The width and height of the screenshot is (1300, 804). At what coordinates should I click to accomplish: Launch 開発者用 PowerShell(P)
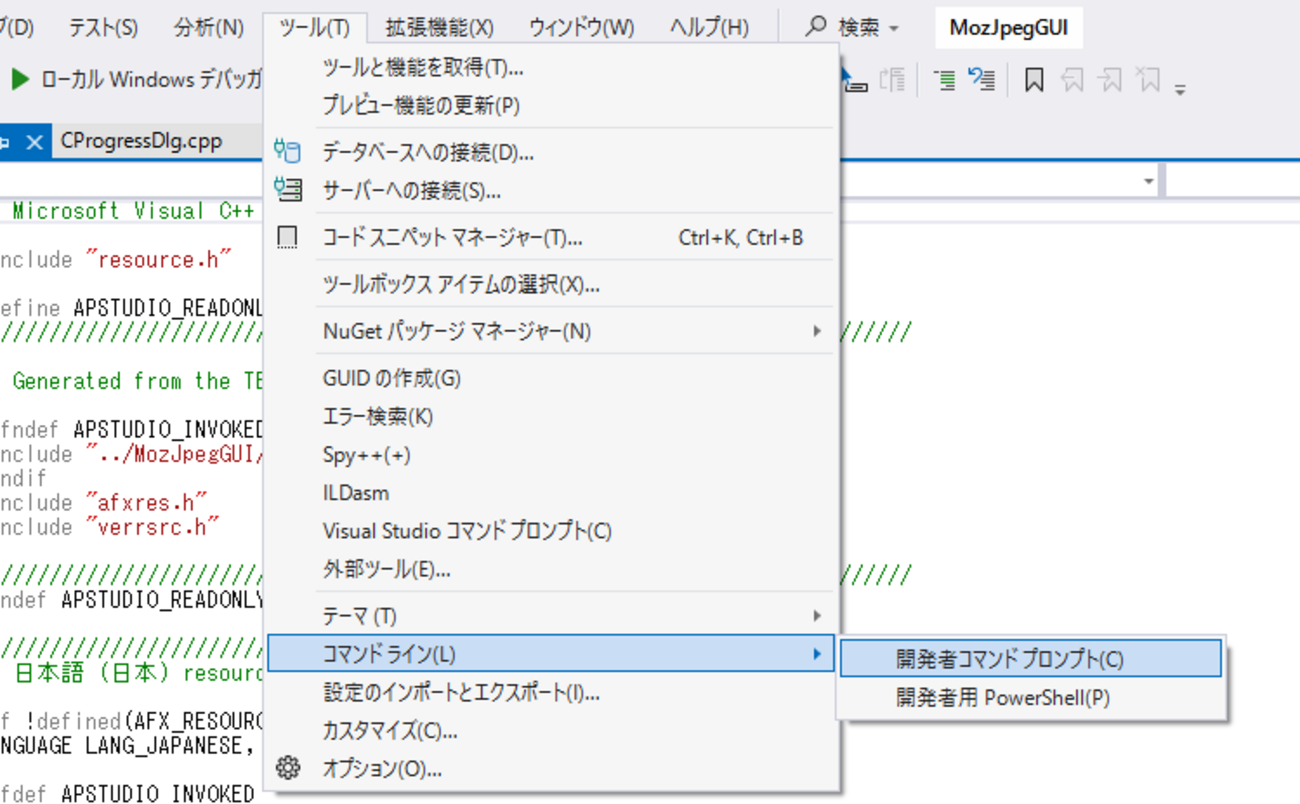(1031, 697)
